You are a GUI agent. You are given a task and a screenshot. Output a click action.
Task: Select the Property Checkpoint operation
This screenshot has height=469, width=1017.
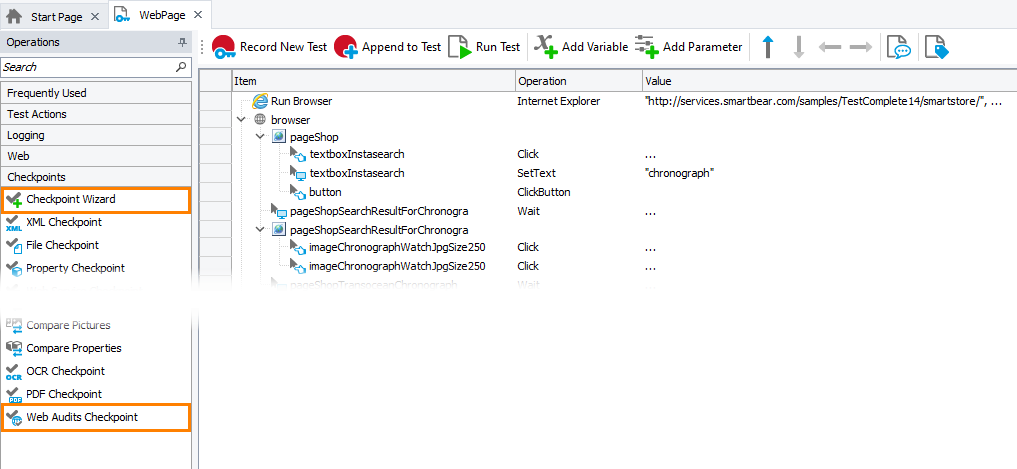(96, 268)
